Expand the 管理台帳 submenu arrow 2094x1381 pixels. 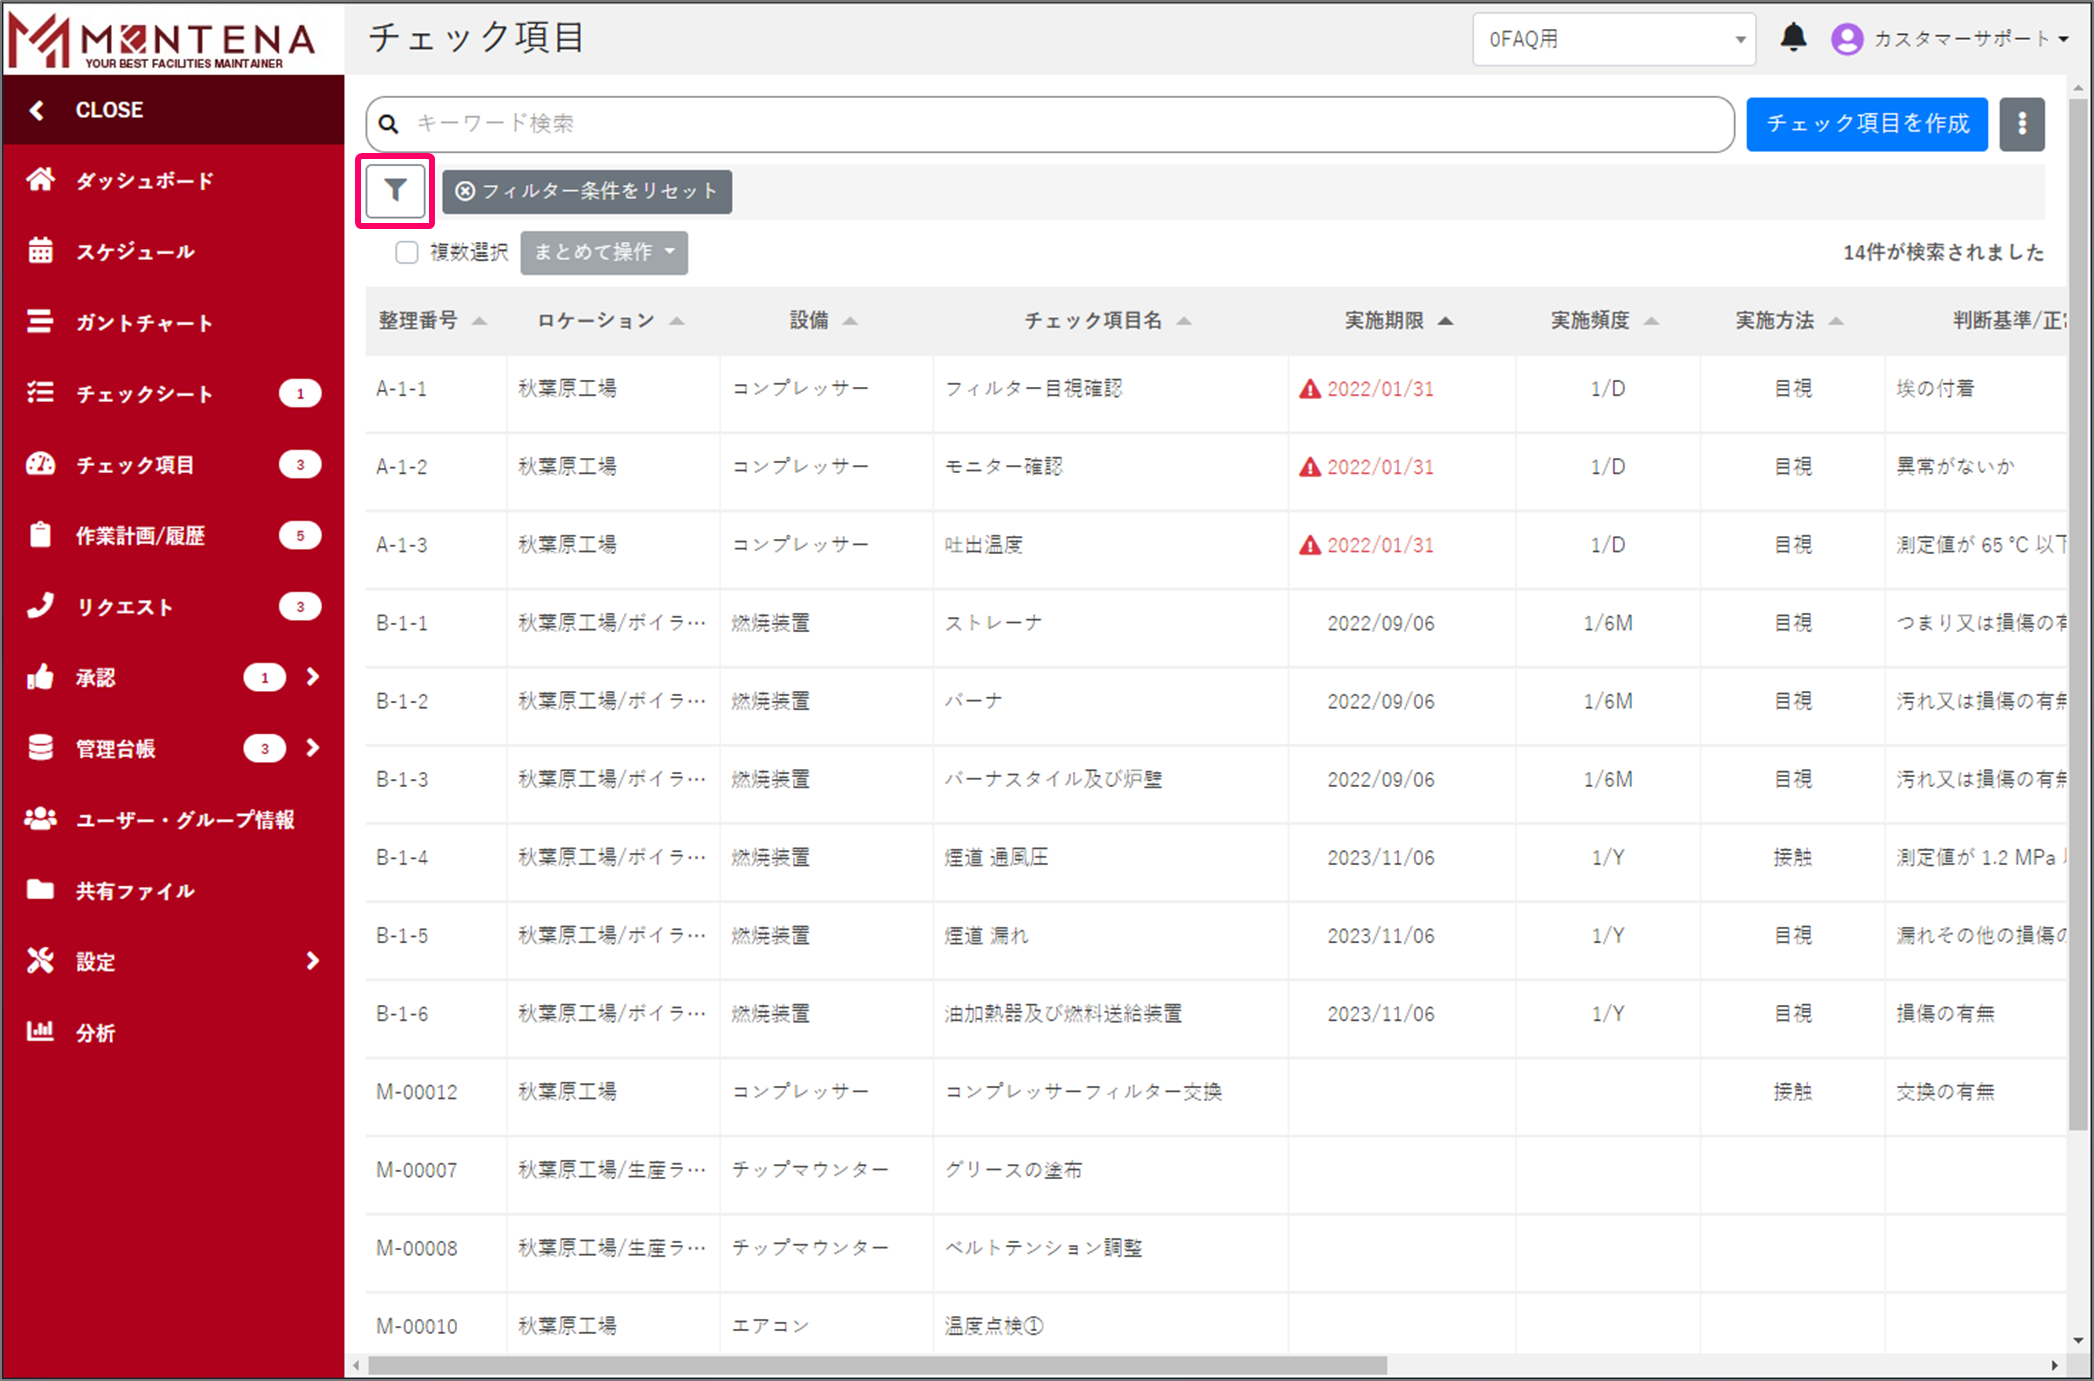coord(312,748)
